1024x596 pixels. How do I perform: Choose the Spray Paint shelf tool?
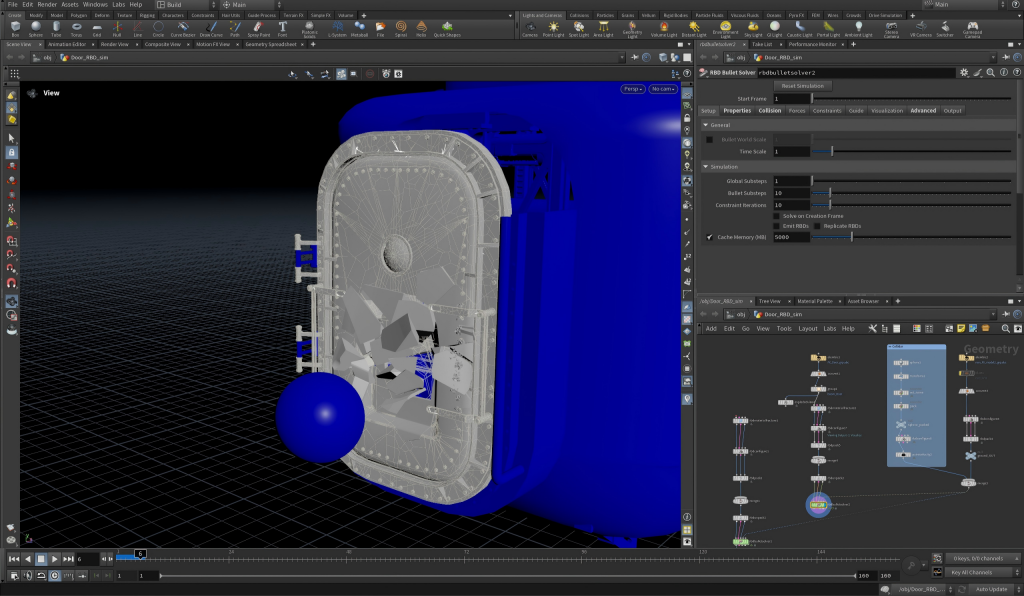pyautogui.click(x=259, y=28)
